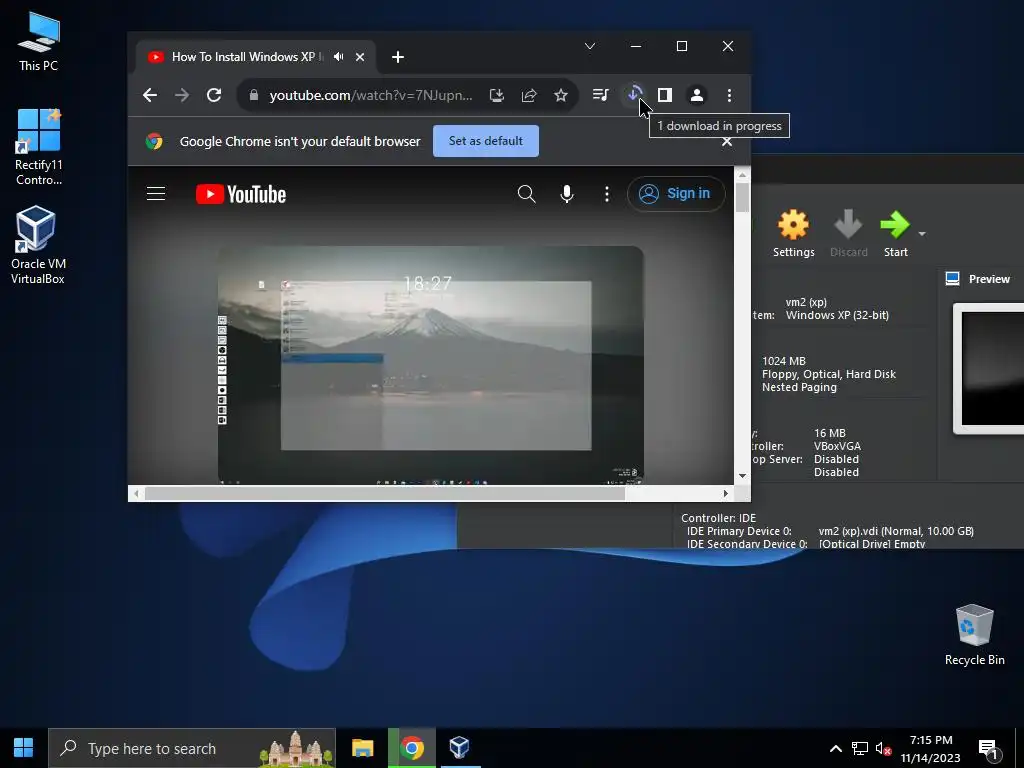Dismiss the default browser infobar

point(727,142)
